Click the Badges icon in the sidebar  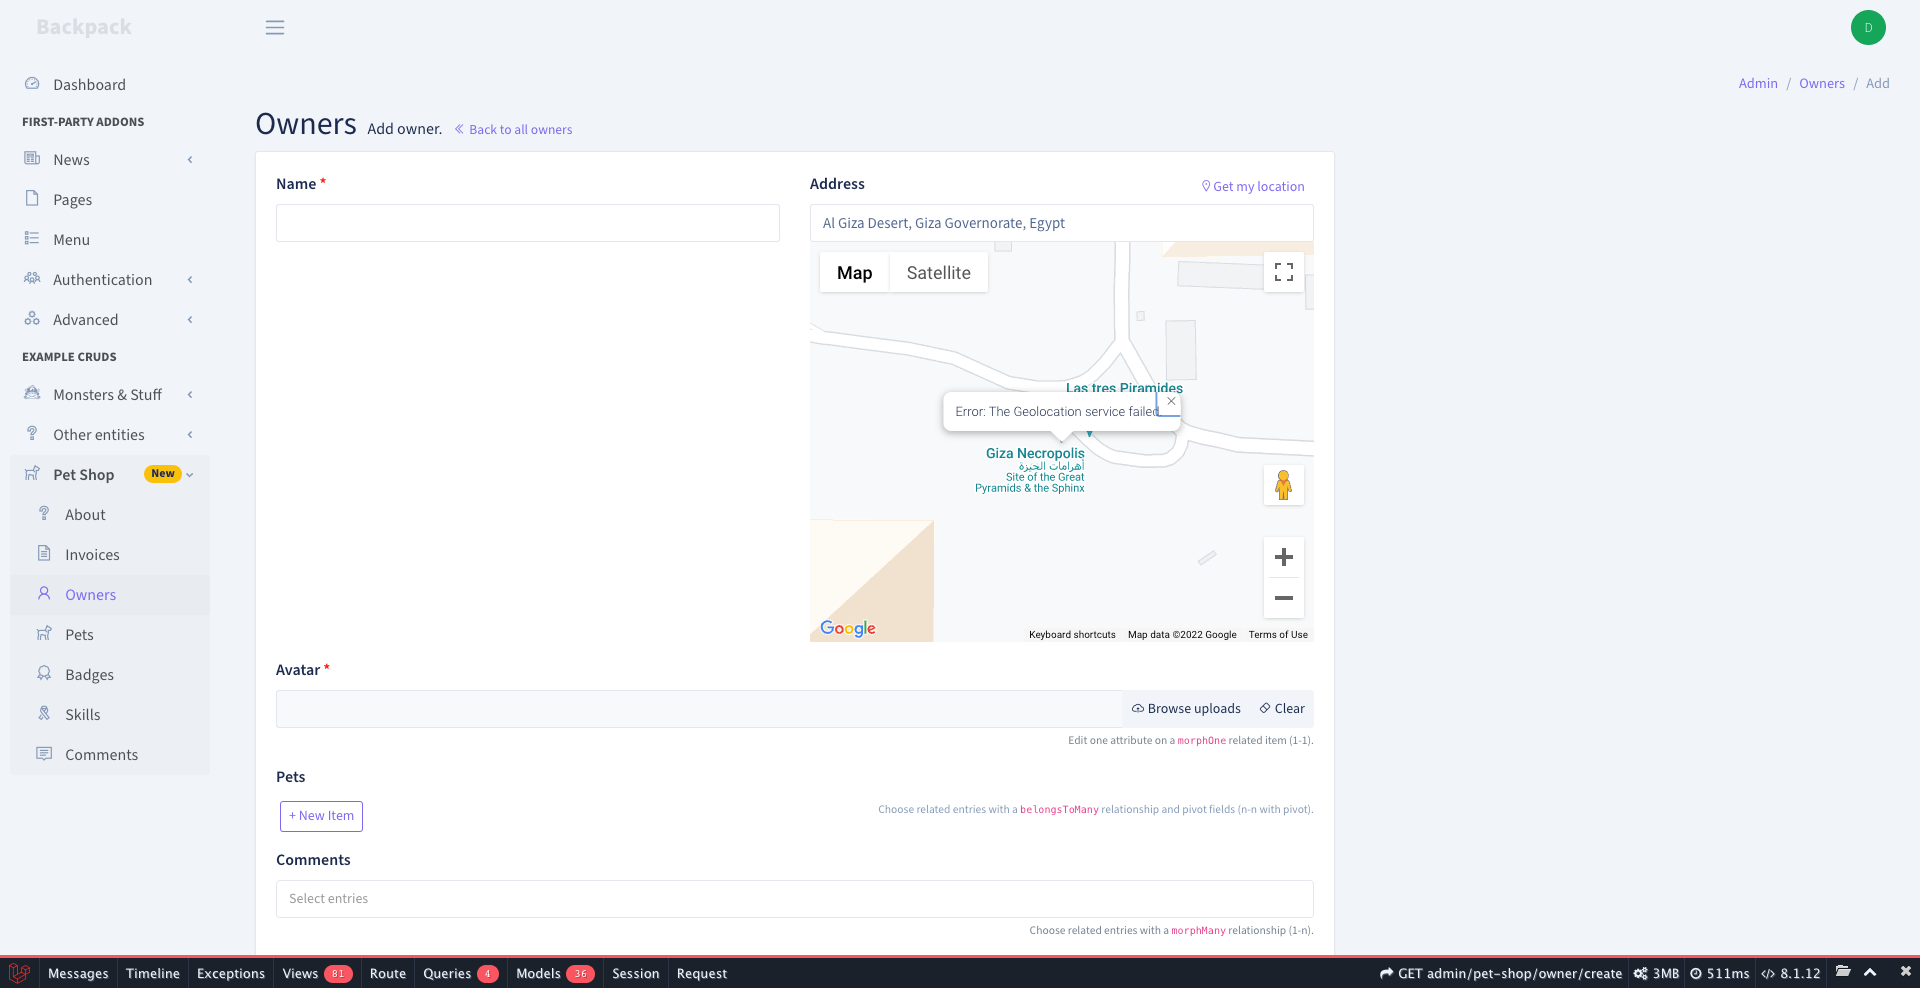pyautogui.click(x=44, y=674)
